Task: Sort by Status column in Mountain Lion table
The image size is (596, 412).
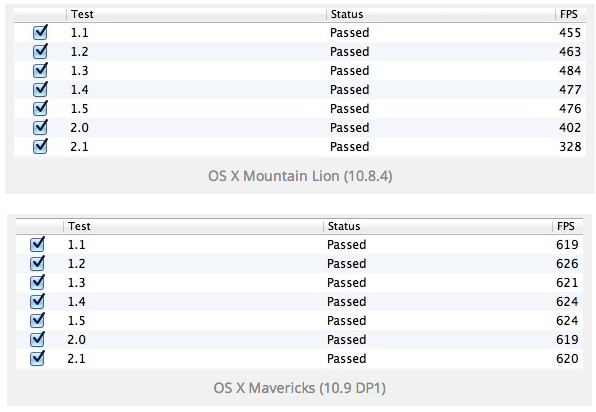Action: click(441, 14)
